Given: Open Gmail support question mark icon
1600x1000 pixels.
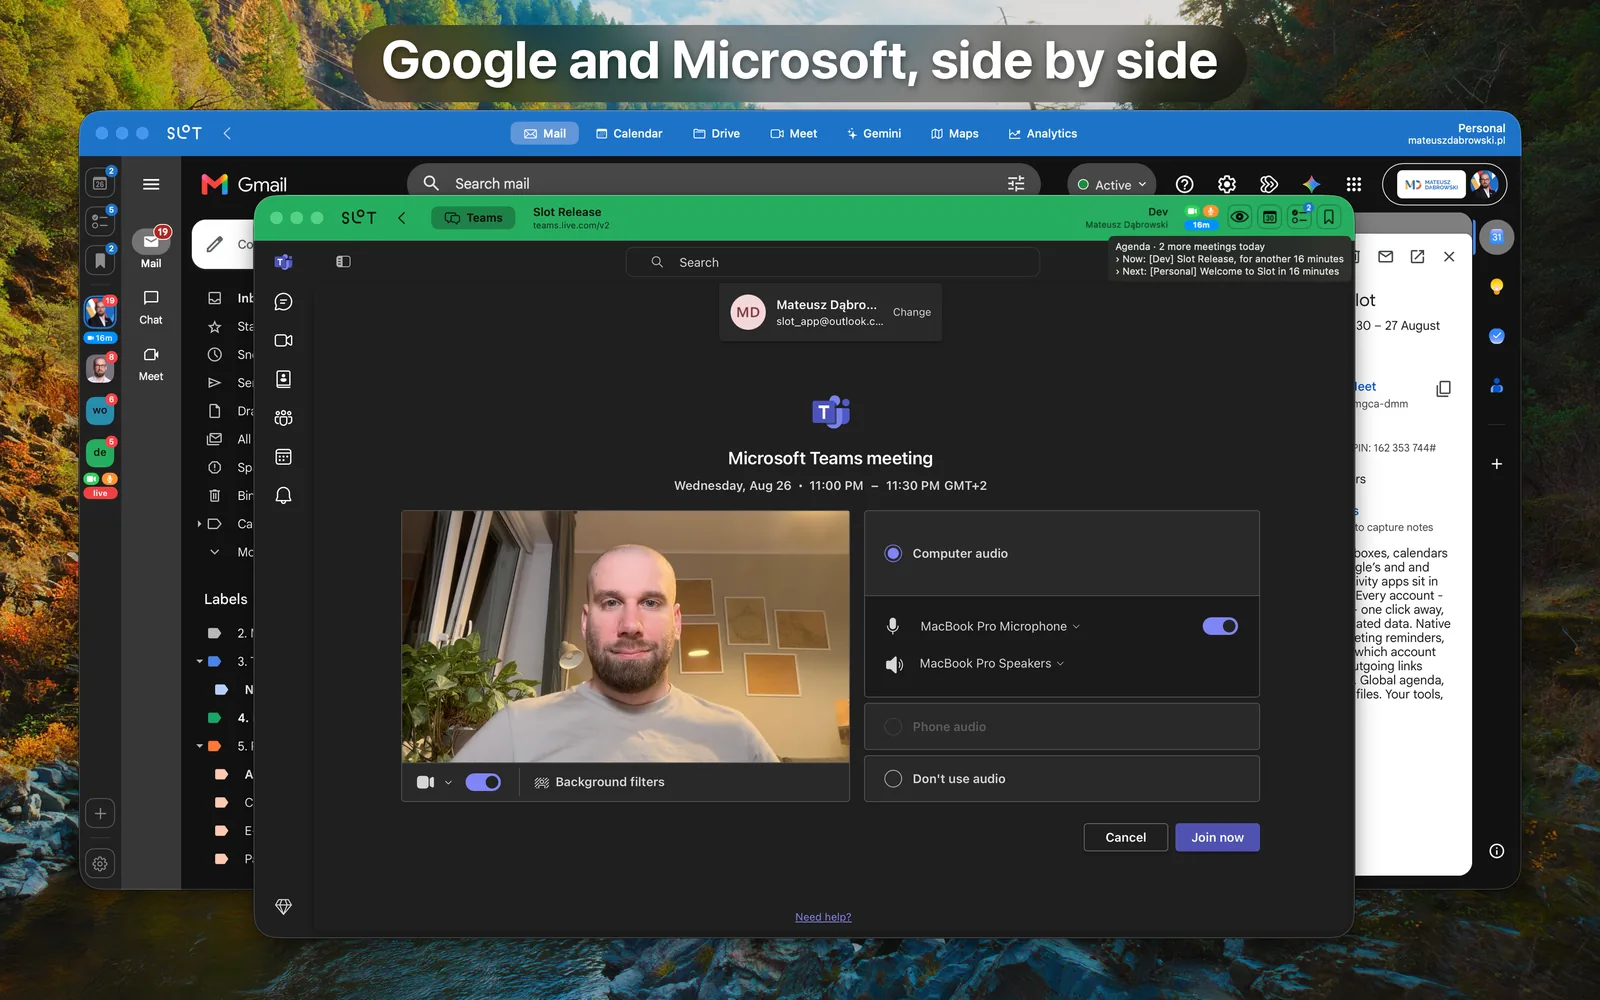Looking at the screenshot, I should pos(1184,184).
